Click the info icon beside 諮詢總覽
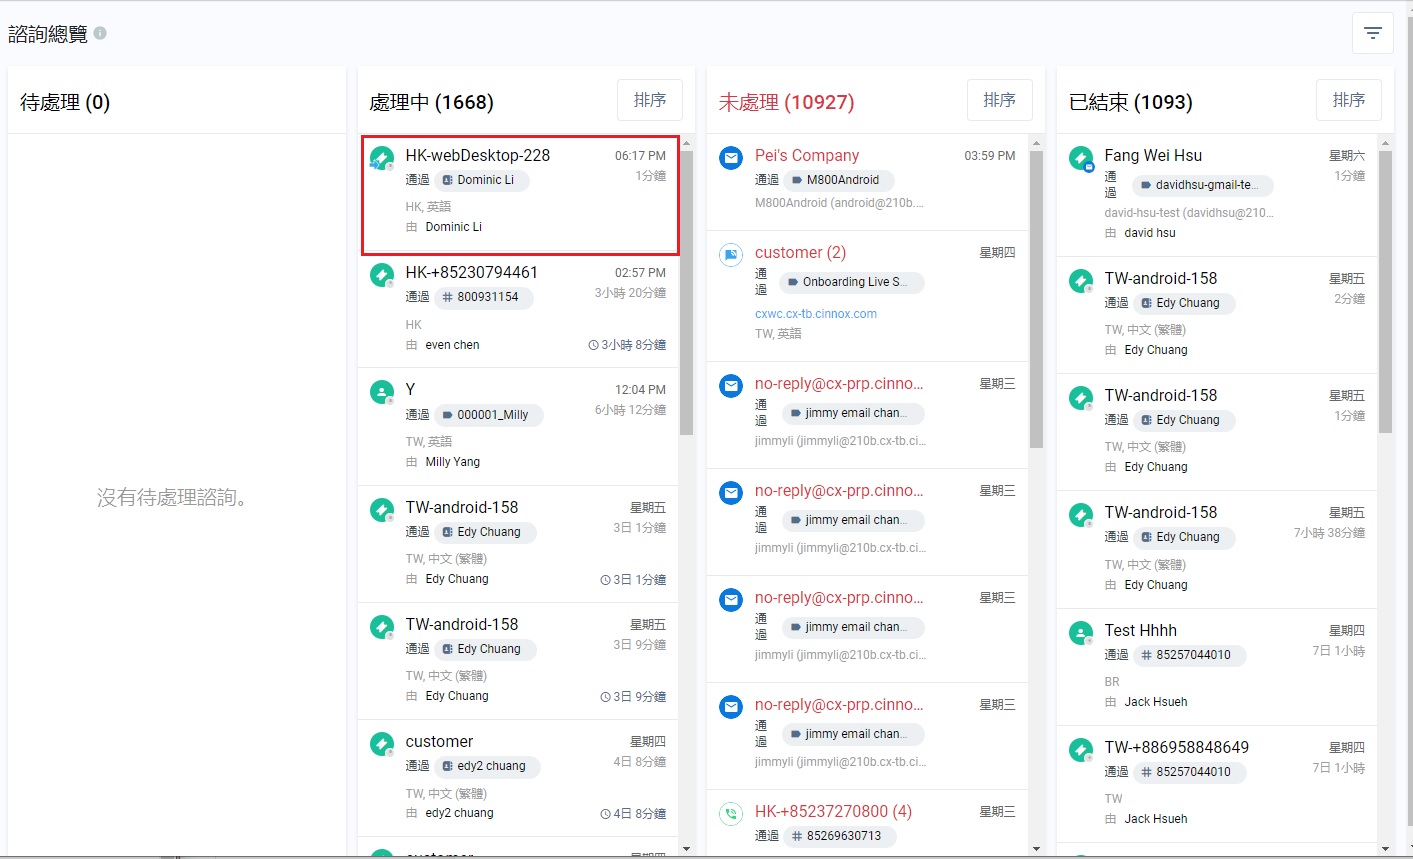1413x859 pixels. [100, 33]
